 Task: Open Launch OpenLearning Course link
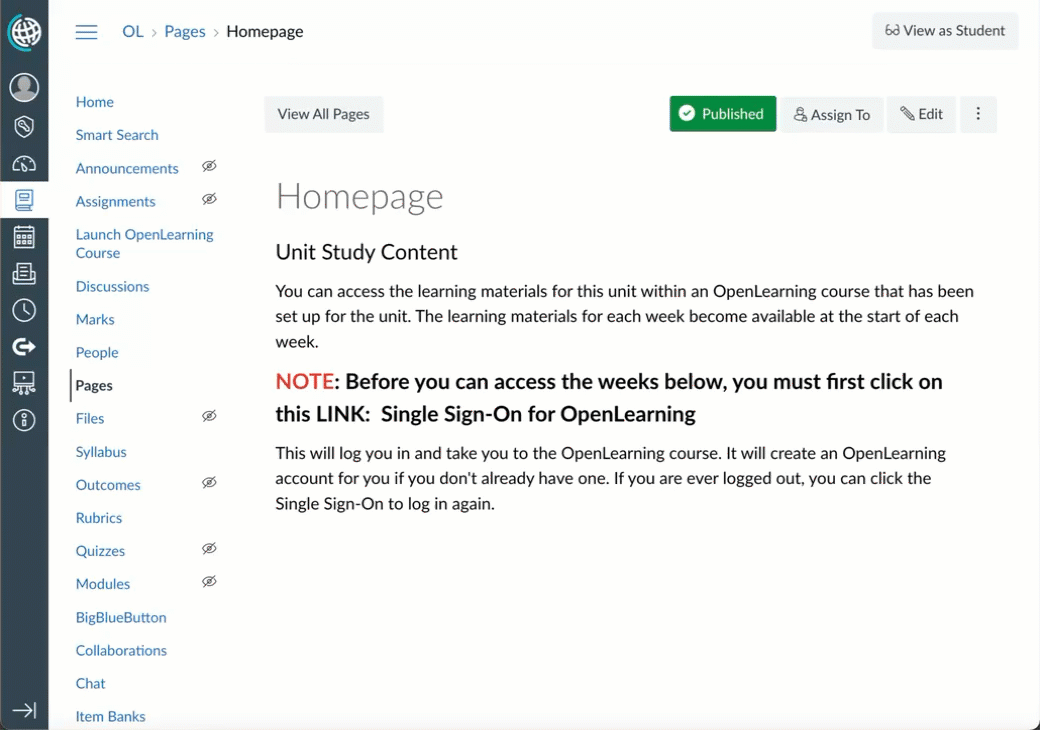point(144,243)
